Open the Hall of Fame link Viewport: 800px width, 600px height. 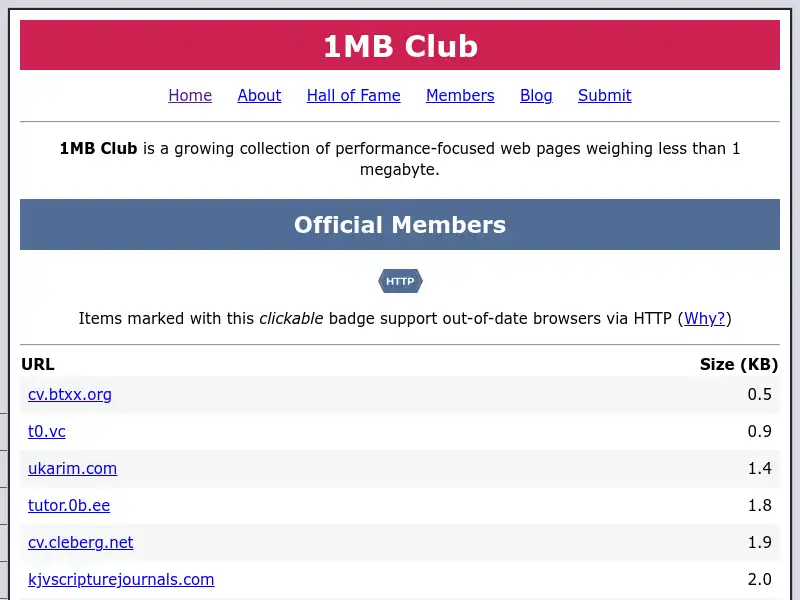(354, 95)
